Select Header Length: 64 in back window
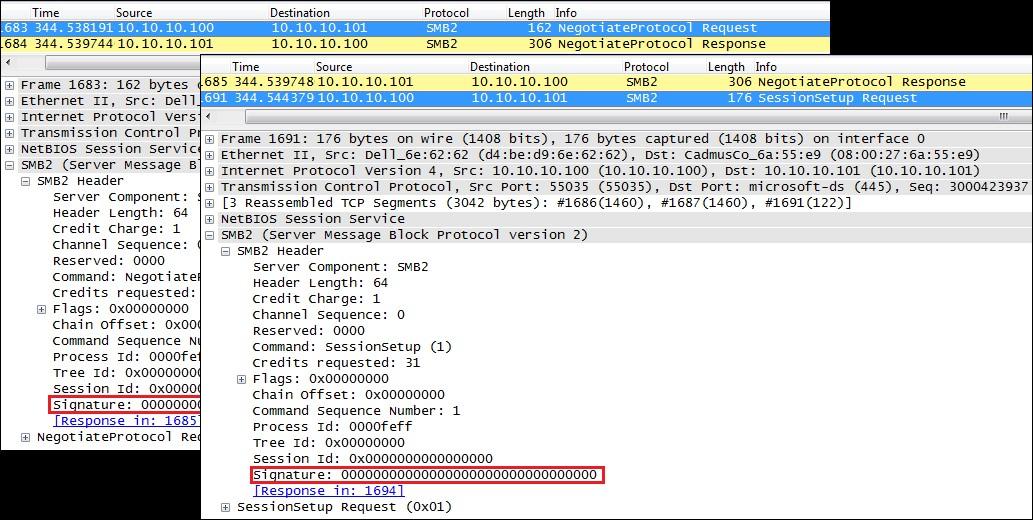This screenshot has height=520, width=1033. (121, 213)
